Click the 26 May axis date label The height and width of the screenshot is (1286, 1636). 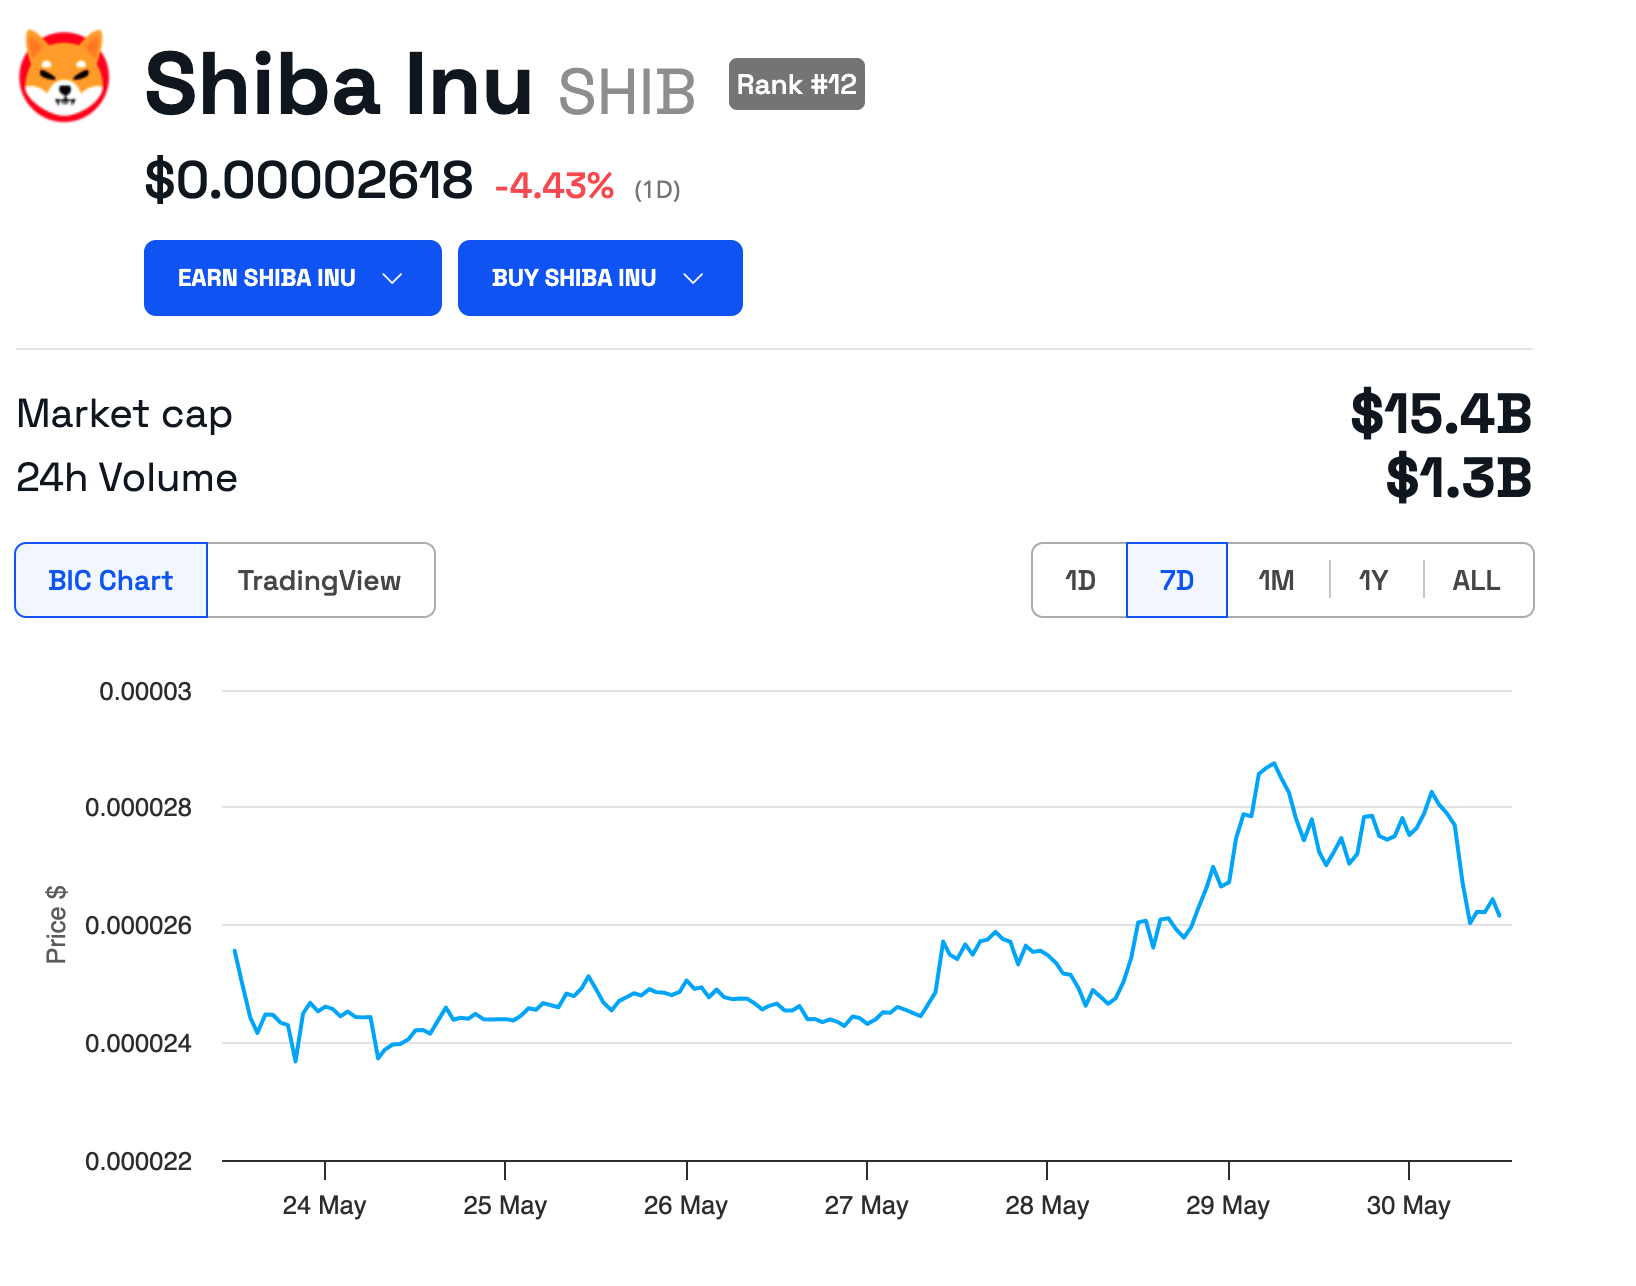(x=686, y=1205)
